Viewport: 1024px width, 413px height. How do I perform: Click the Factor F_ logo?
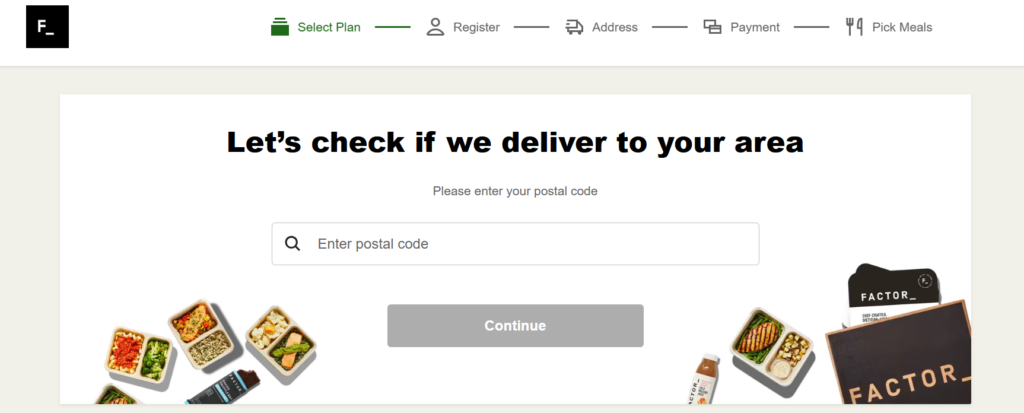tap(47, 27)
